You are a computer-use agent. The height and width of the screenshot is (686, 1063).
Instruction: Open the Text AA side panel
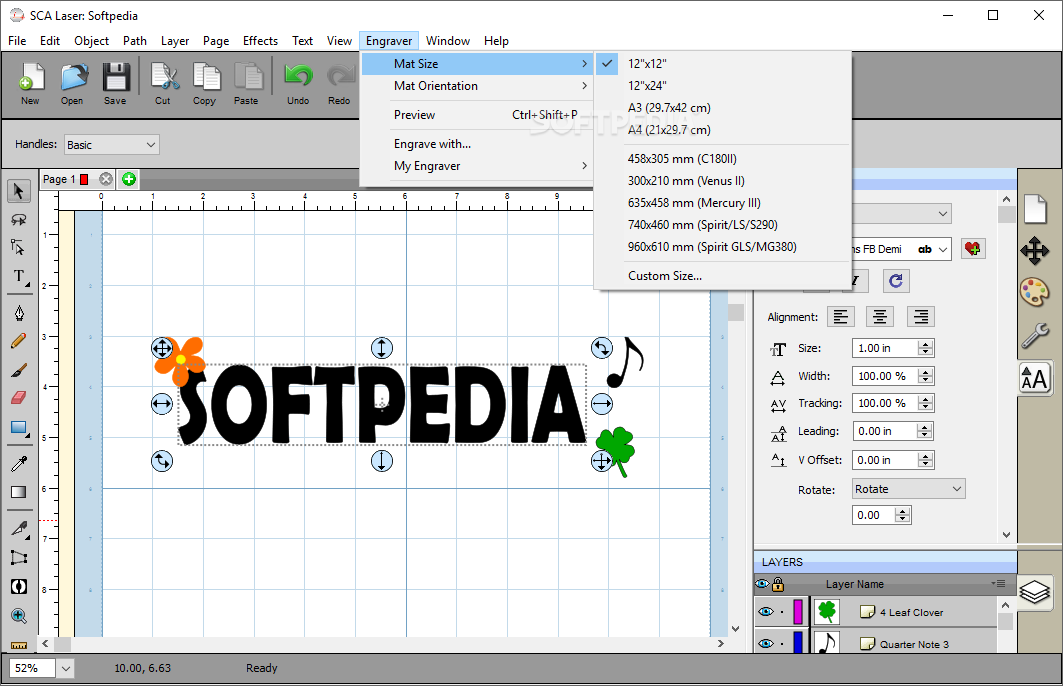coord(1035,378)
